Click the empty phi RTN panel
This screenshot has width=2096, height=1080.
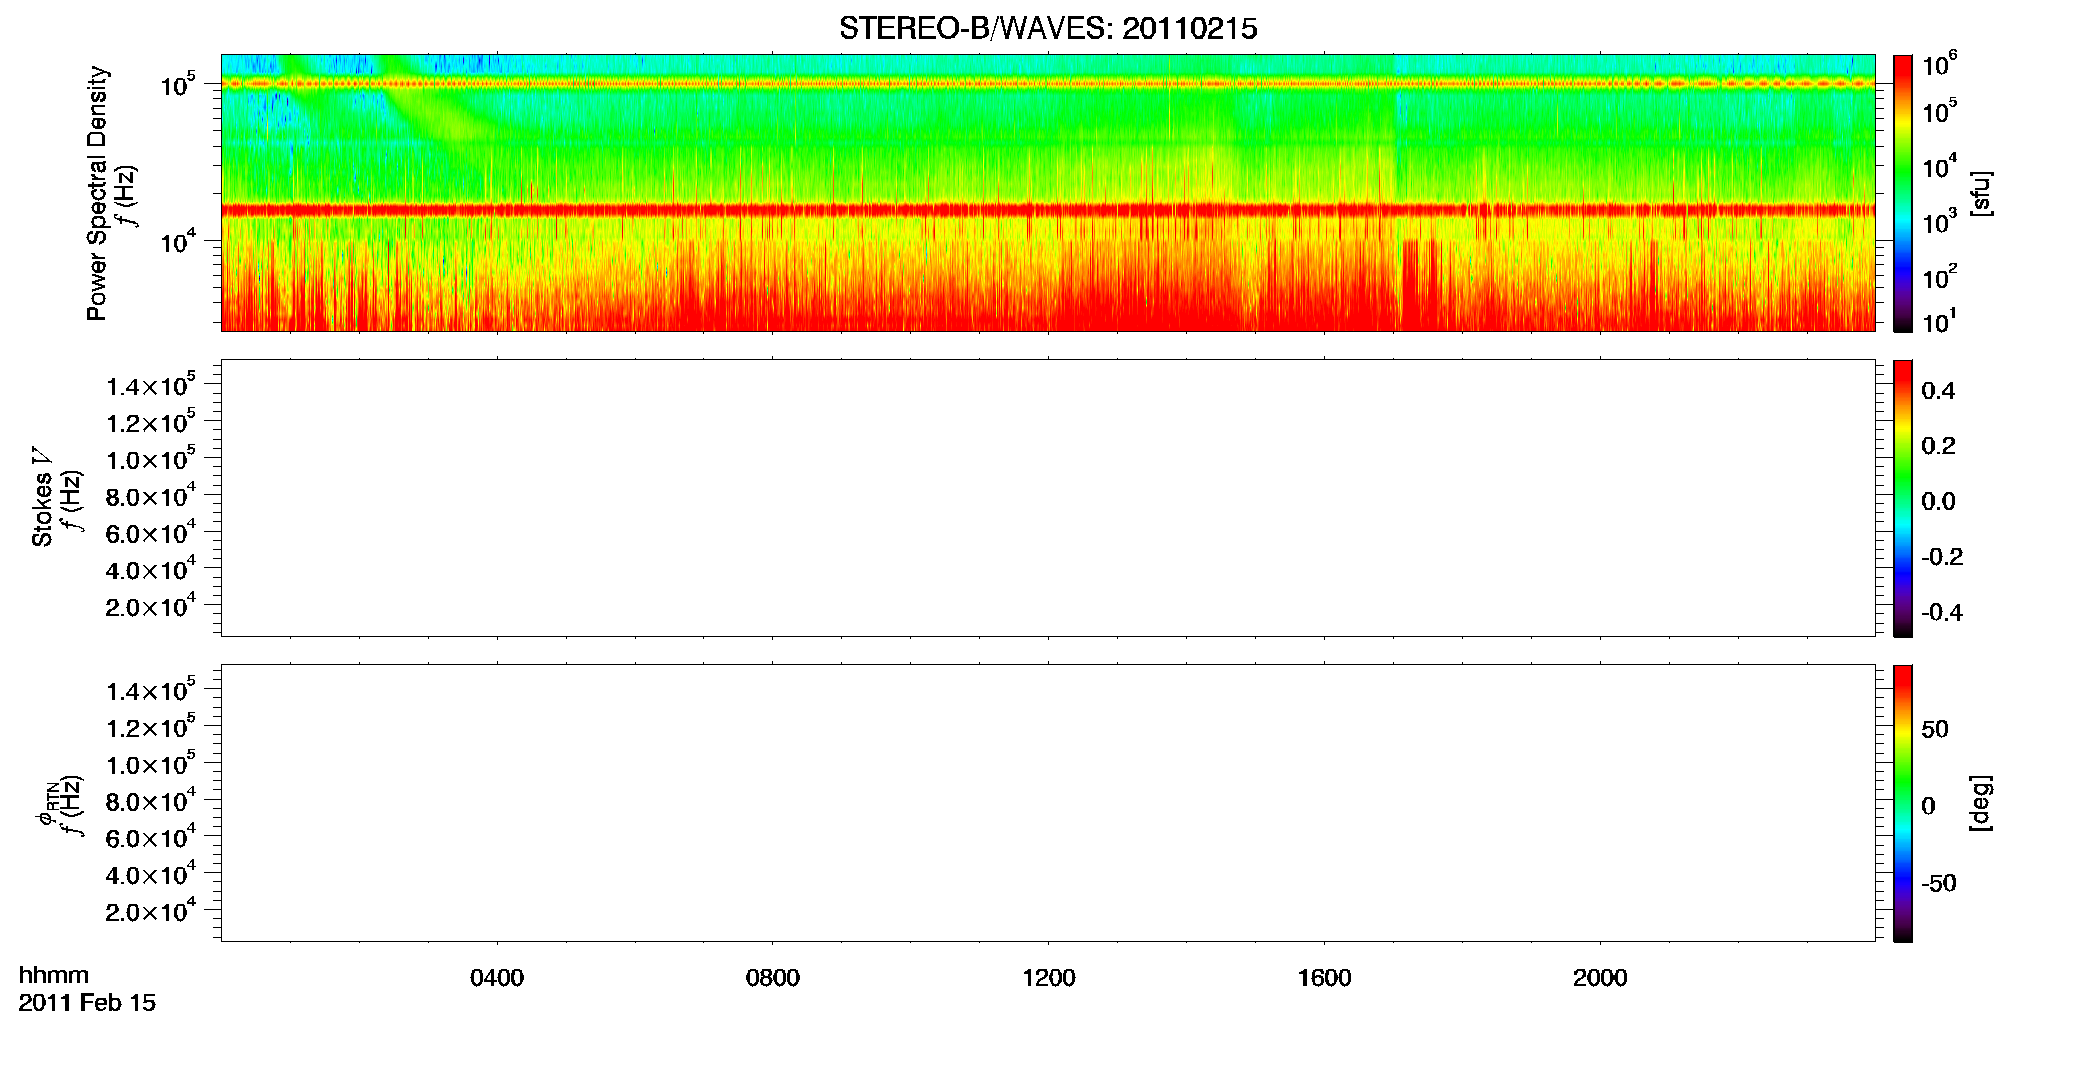[x=1048, y=803]
